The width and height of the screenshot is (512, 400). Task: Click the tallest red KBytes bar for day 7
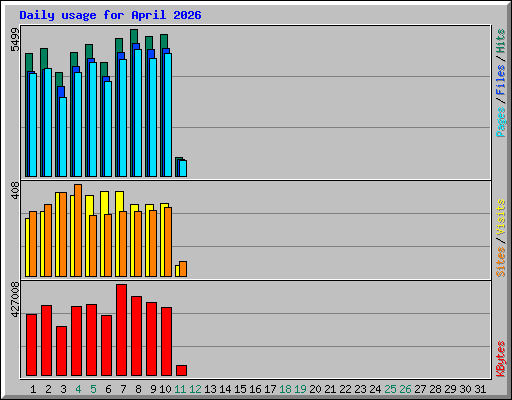click(121, 330)
